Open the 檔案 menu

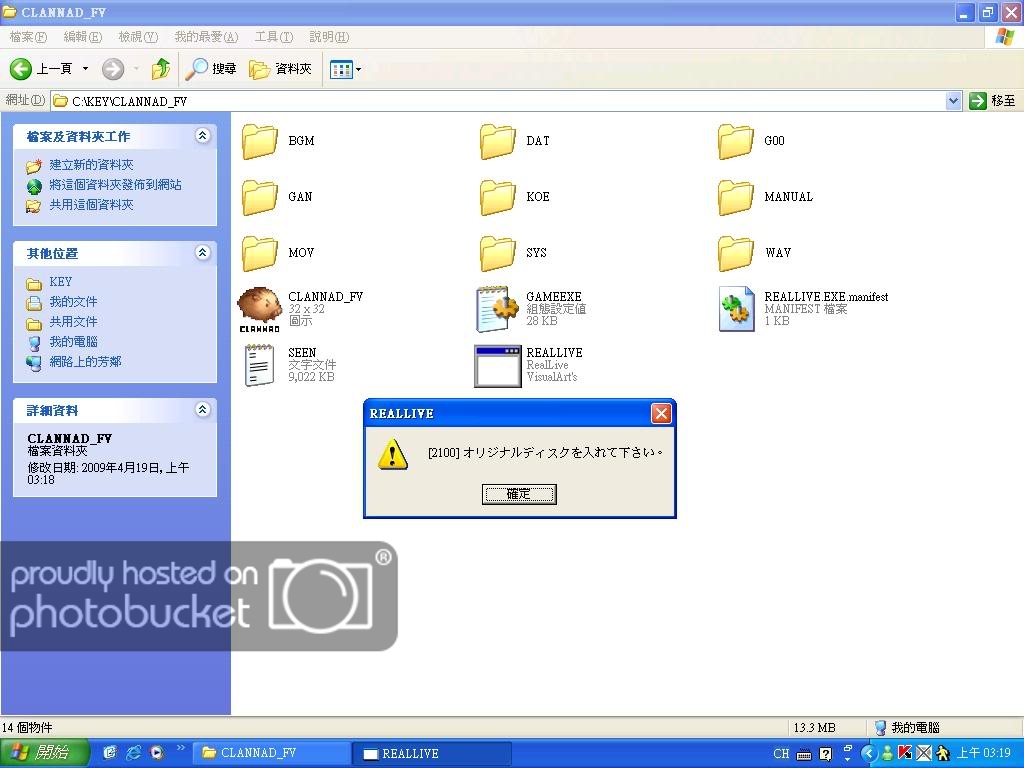27,37
